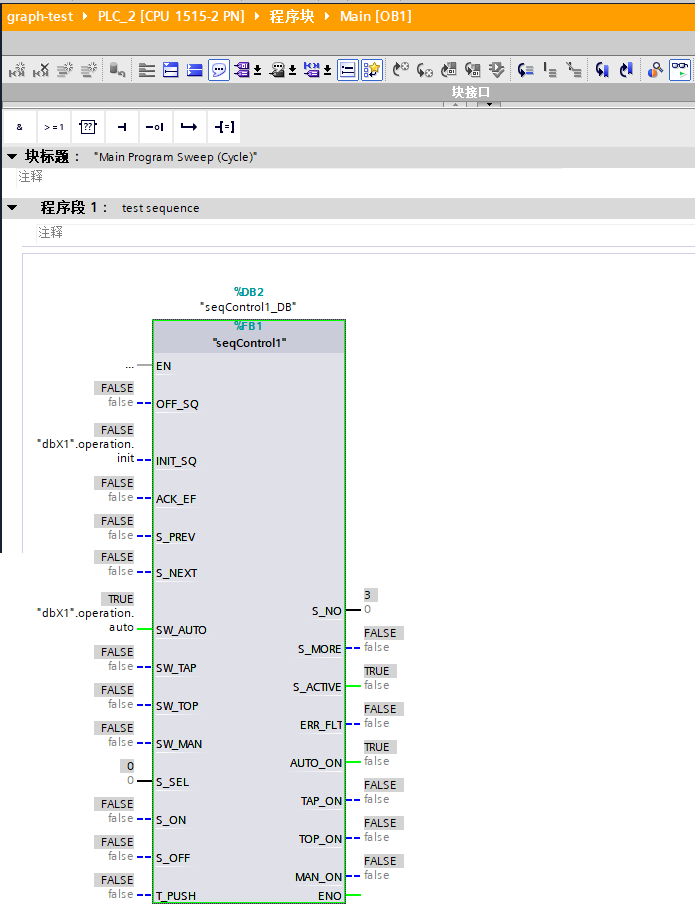Click the absolute/symbolic operands icon
The image size is (695, 913).
(x=242, y=70)
